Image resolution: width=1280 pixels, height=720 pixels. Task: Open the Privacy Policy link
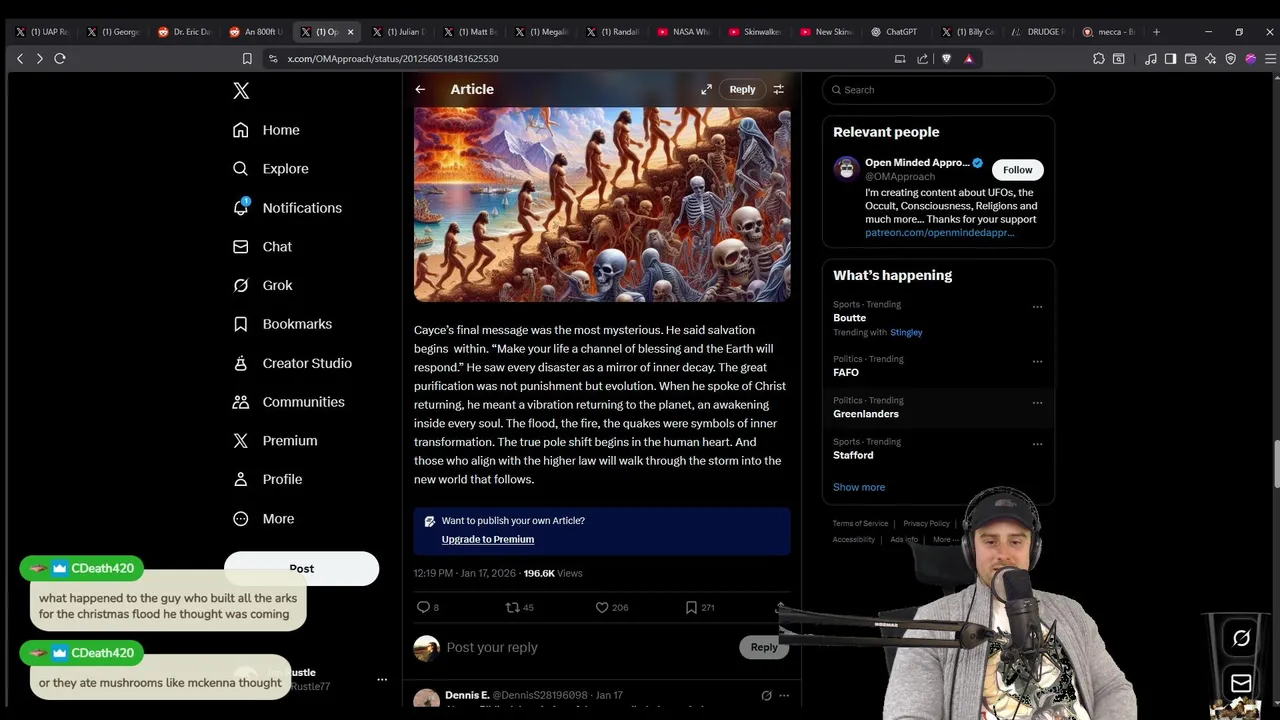point(926,523)
